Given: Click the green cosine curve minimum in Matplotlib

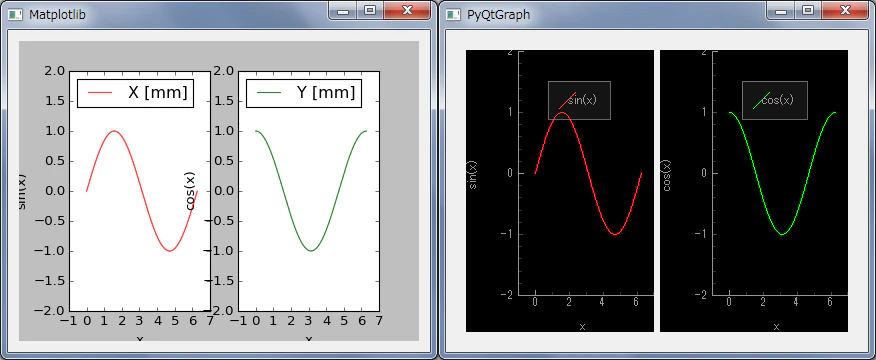Looking at the screenshot, I should pyautogui.click(x=311, y=250).
